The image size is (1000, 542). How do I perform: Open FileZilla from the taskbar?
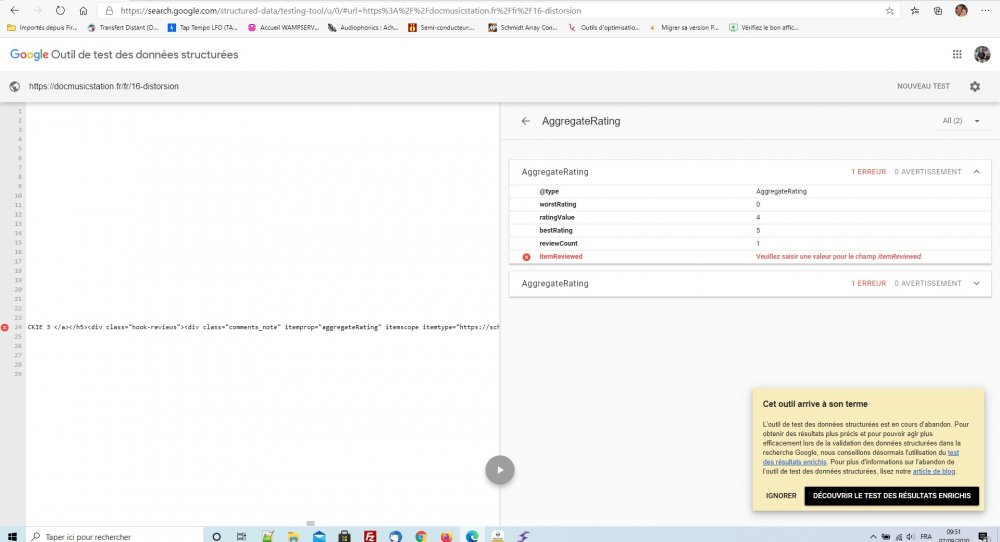[x=370, y=536]
